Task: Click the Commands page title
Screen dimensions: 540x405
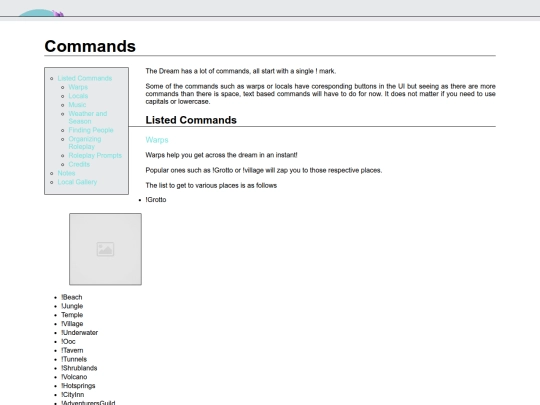Action: [x=90, y=46]
